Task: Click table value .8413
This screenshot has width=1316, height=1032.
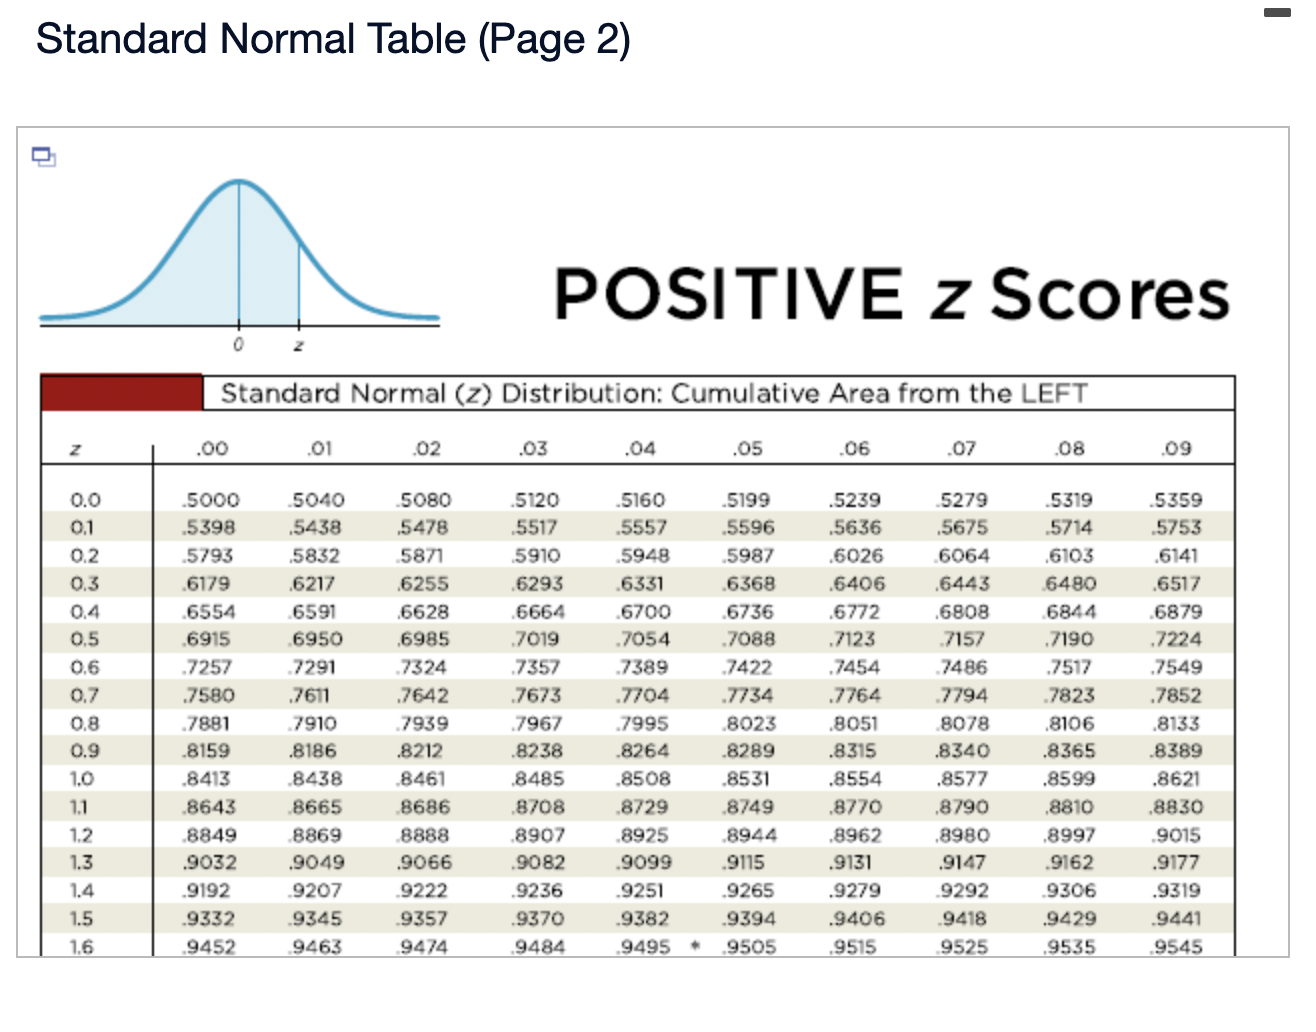Action: 206,779
